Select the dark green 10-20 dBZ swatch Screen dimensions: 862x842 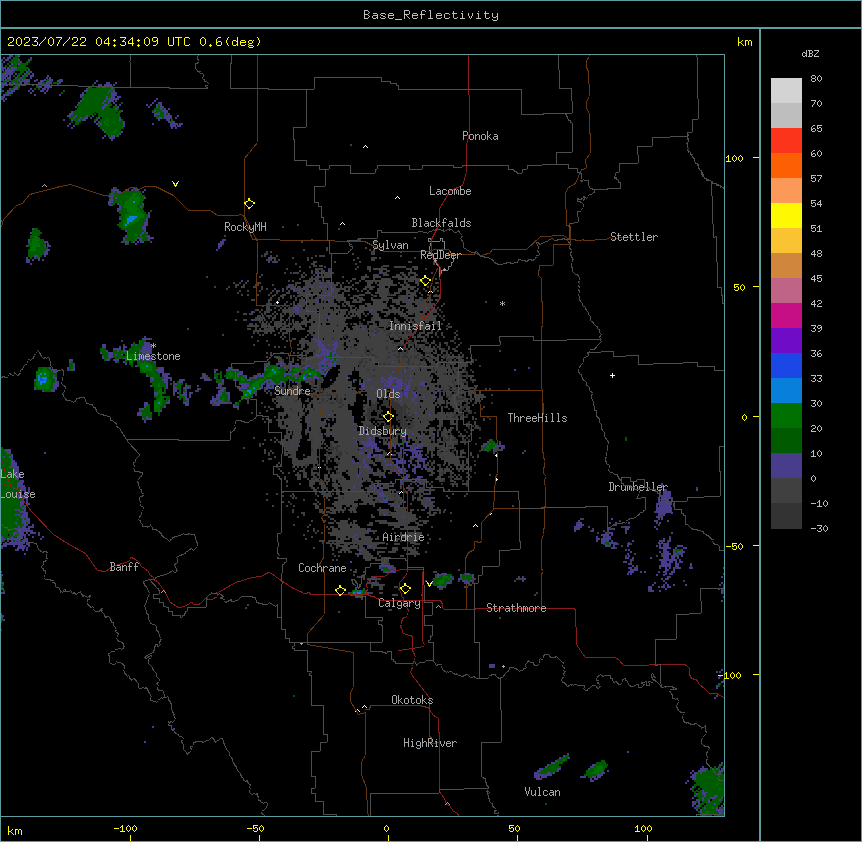786,440
